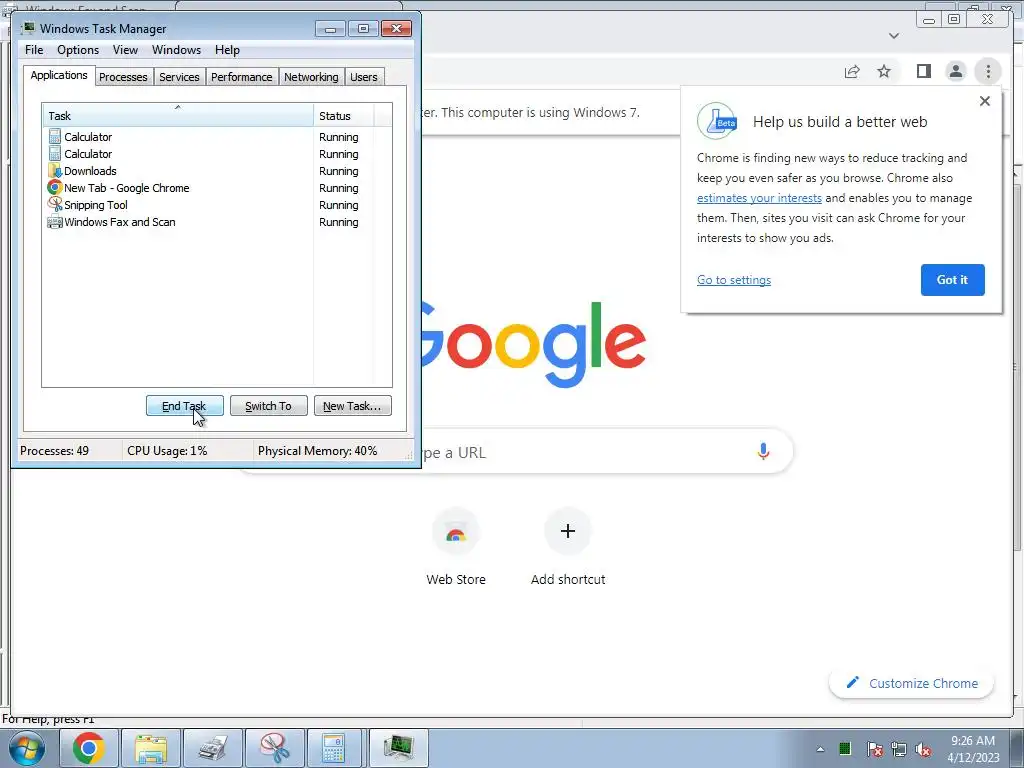This screenshot has height=768, width=1024.
Task: Open the Web Store shortcut
Action: [456, 547]
